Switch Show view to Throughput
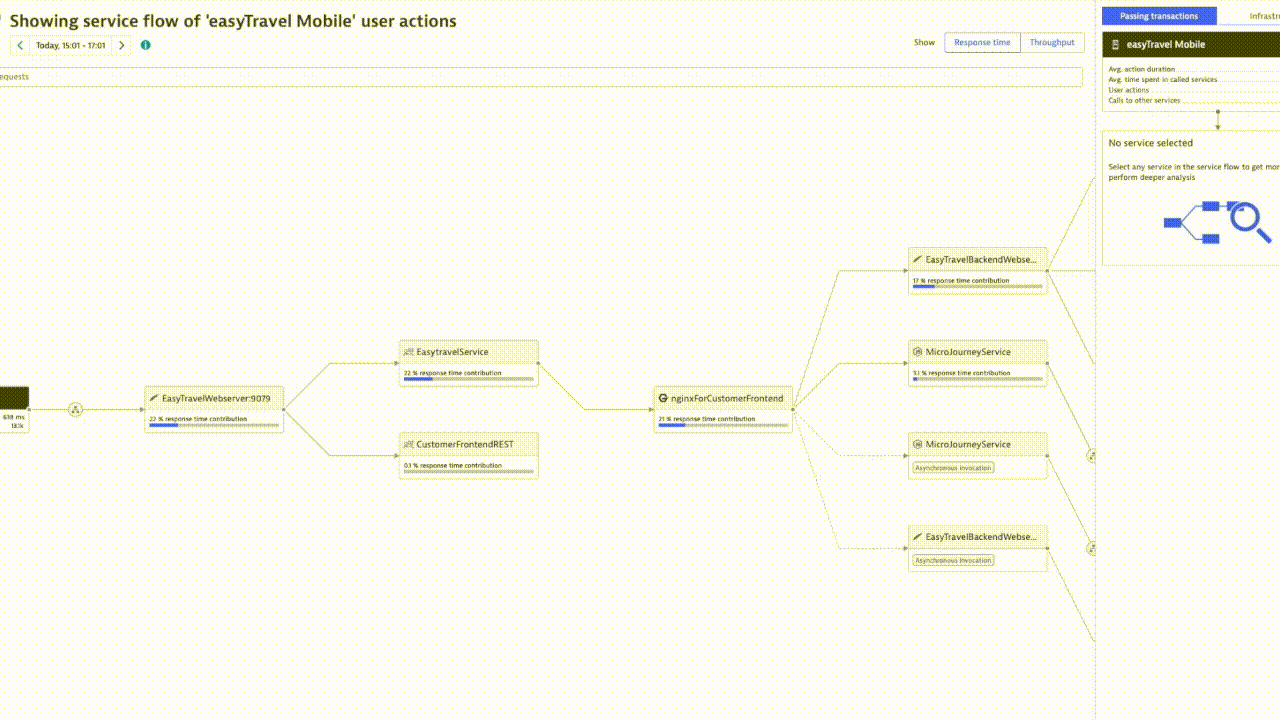The image size is (1280, 720). [1052, 43]
